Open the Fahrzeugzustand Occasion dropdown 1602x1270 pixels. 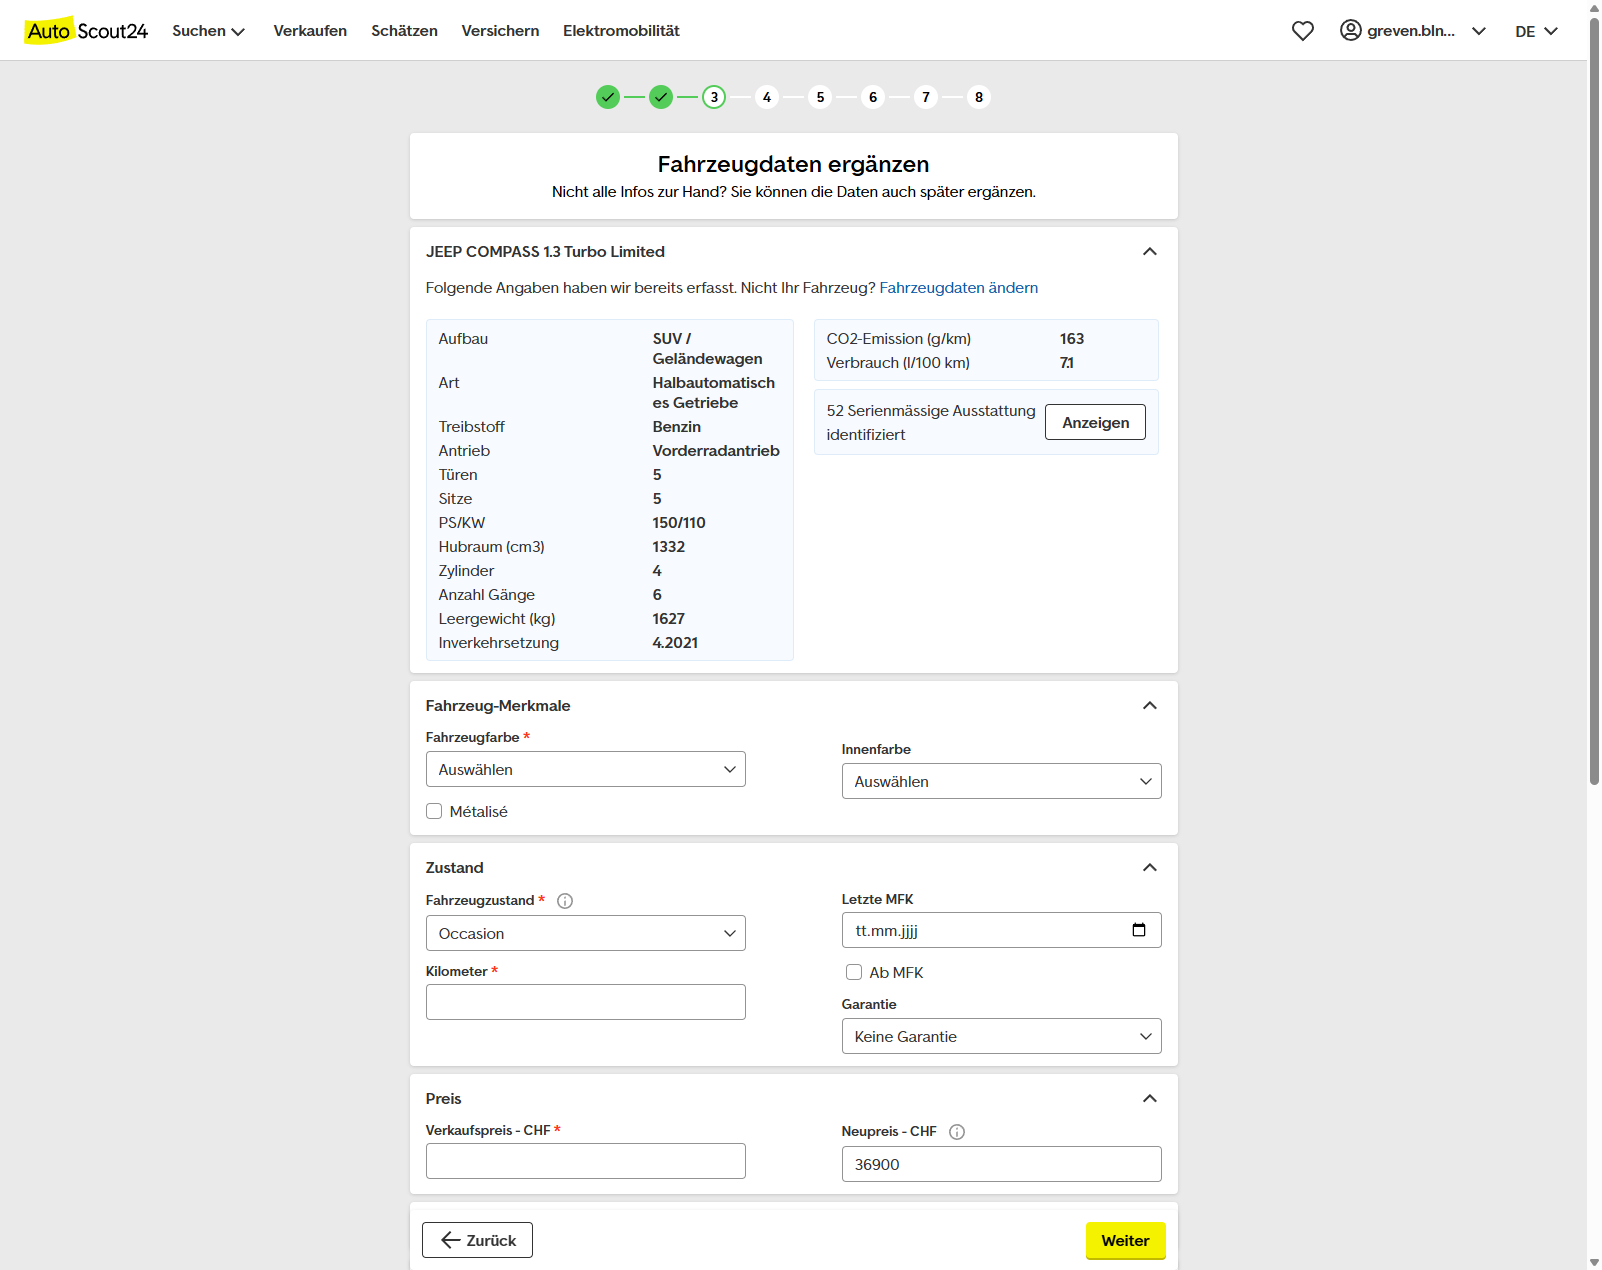coord(586,933)
